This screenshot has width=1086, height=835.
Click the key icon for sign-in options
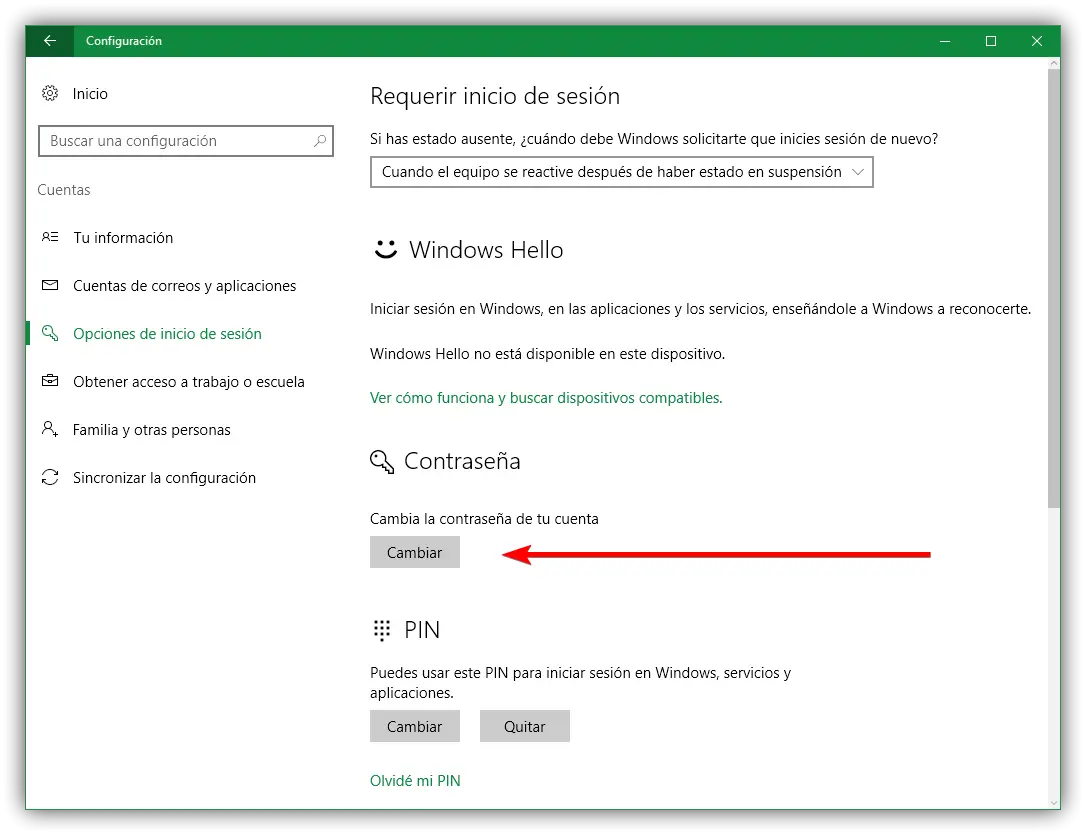point(50,333)
